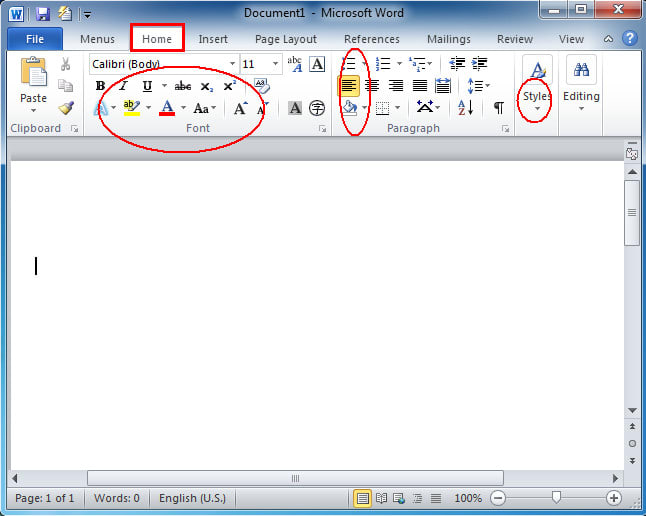This screenshot has width=646, height=516.
Task: Click Clear Formatting eraser icon
Action: (x=261, y=86)
